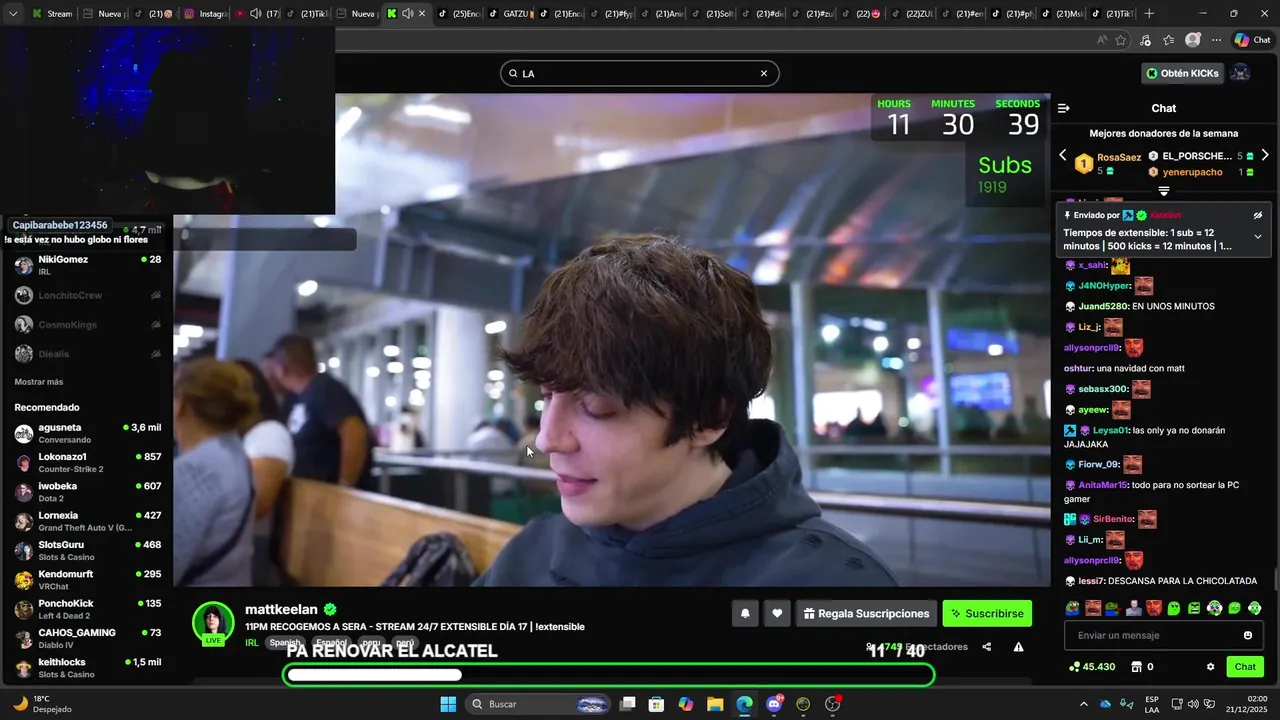This screenshot has height=720, width=1280.
Task: Open NikiGomez channel in sidebar
Action: click(87, 266)
